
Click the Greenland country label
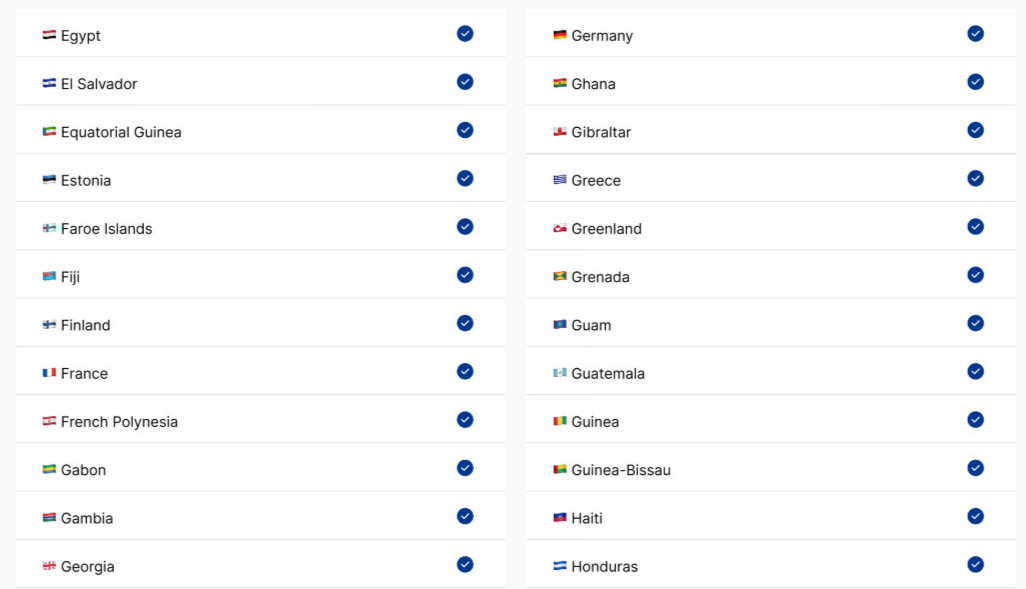[x=606, y=229]
